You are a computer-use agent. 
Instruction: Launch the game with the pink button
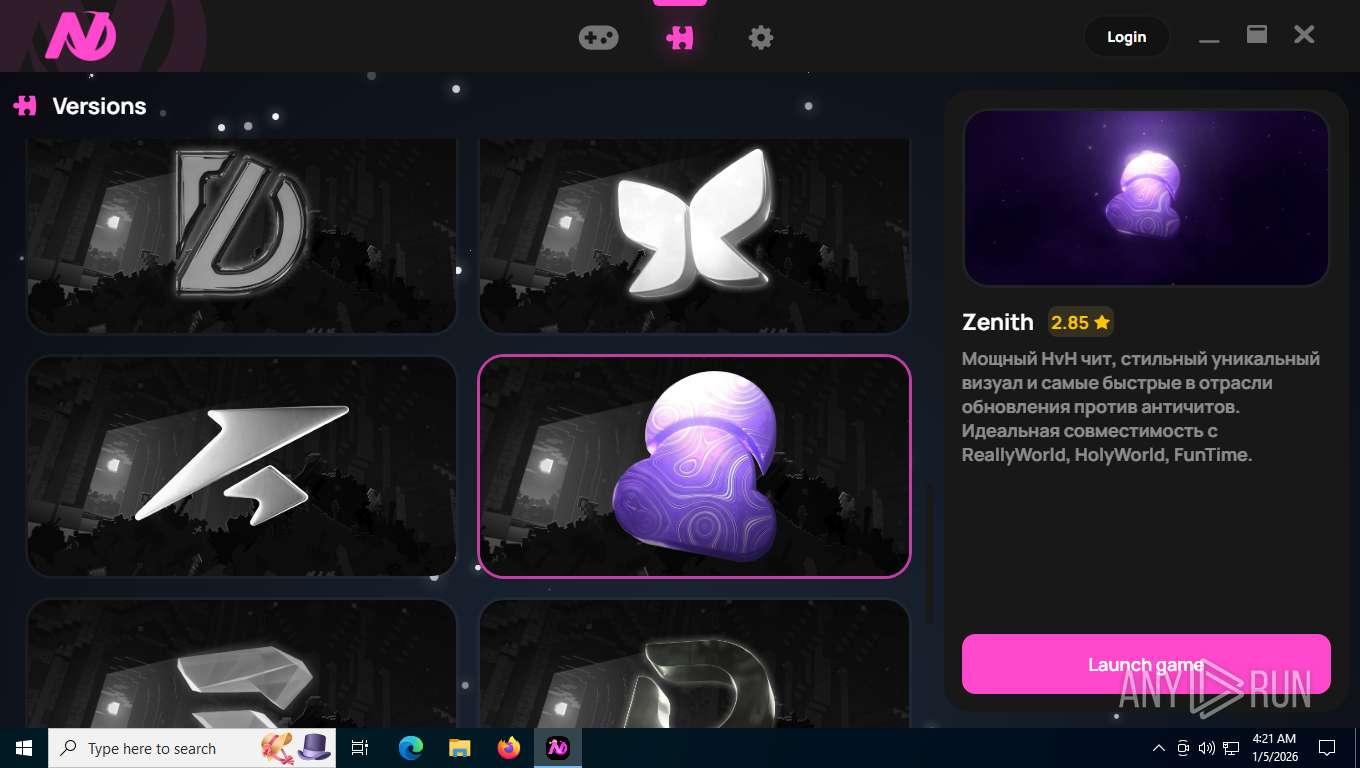(x=1146, y=664)
